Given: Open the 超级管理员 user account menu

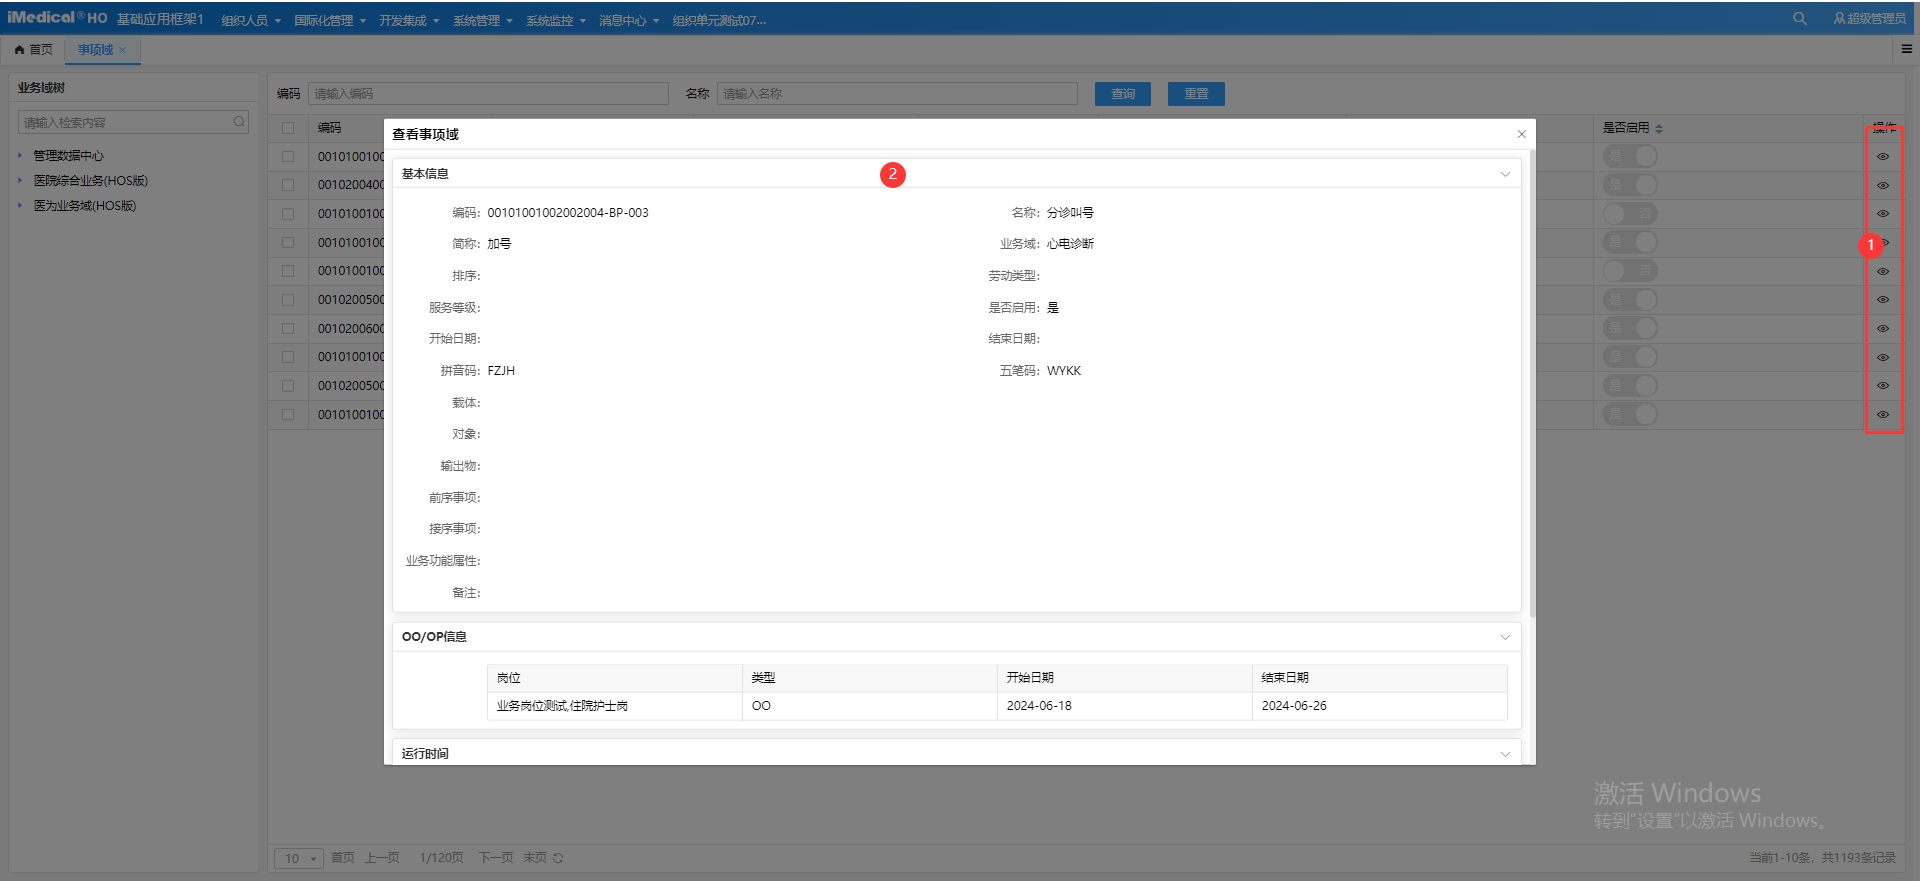Looking at the screenshot, I should [x=1869, y=19].
